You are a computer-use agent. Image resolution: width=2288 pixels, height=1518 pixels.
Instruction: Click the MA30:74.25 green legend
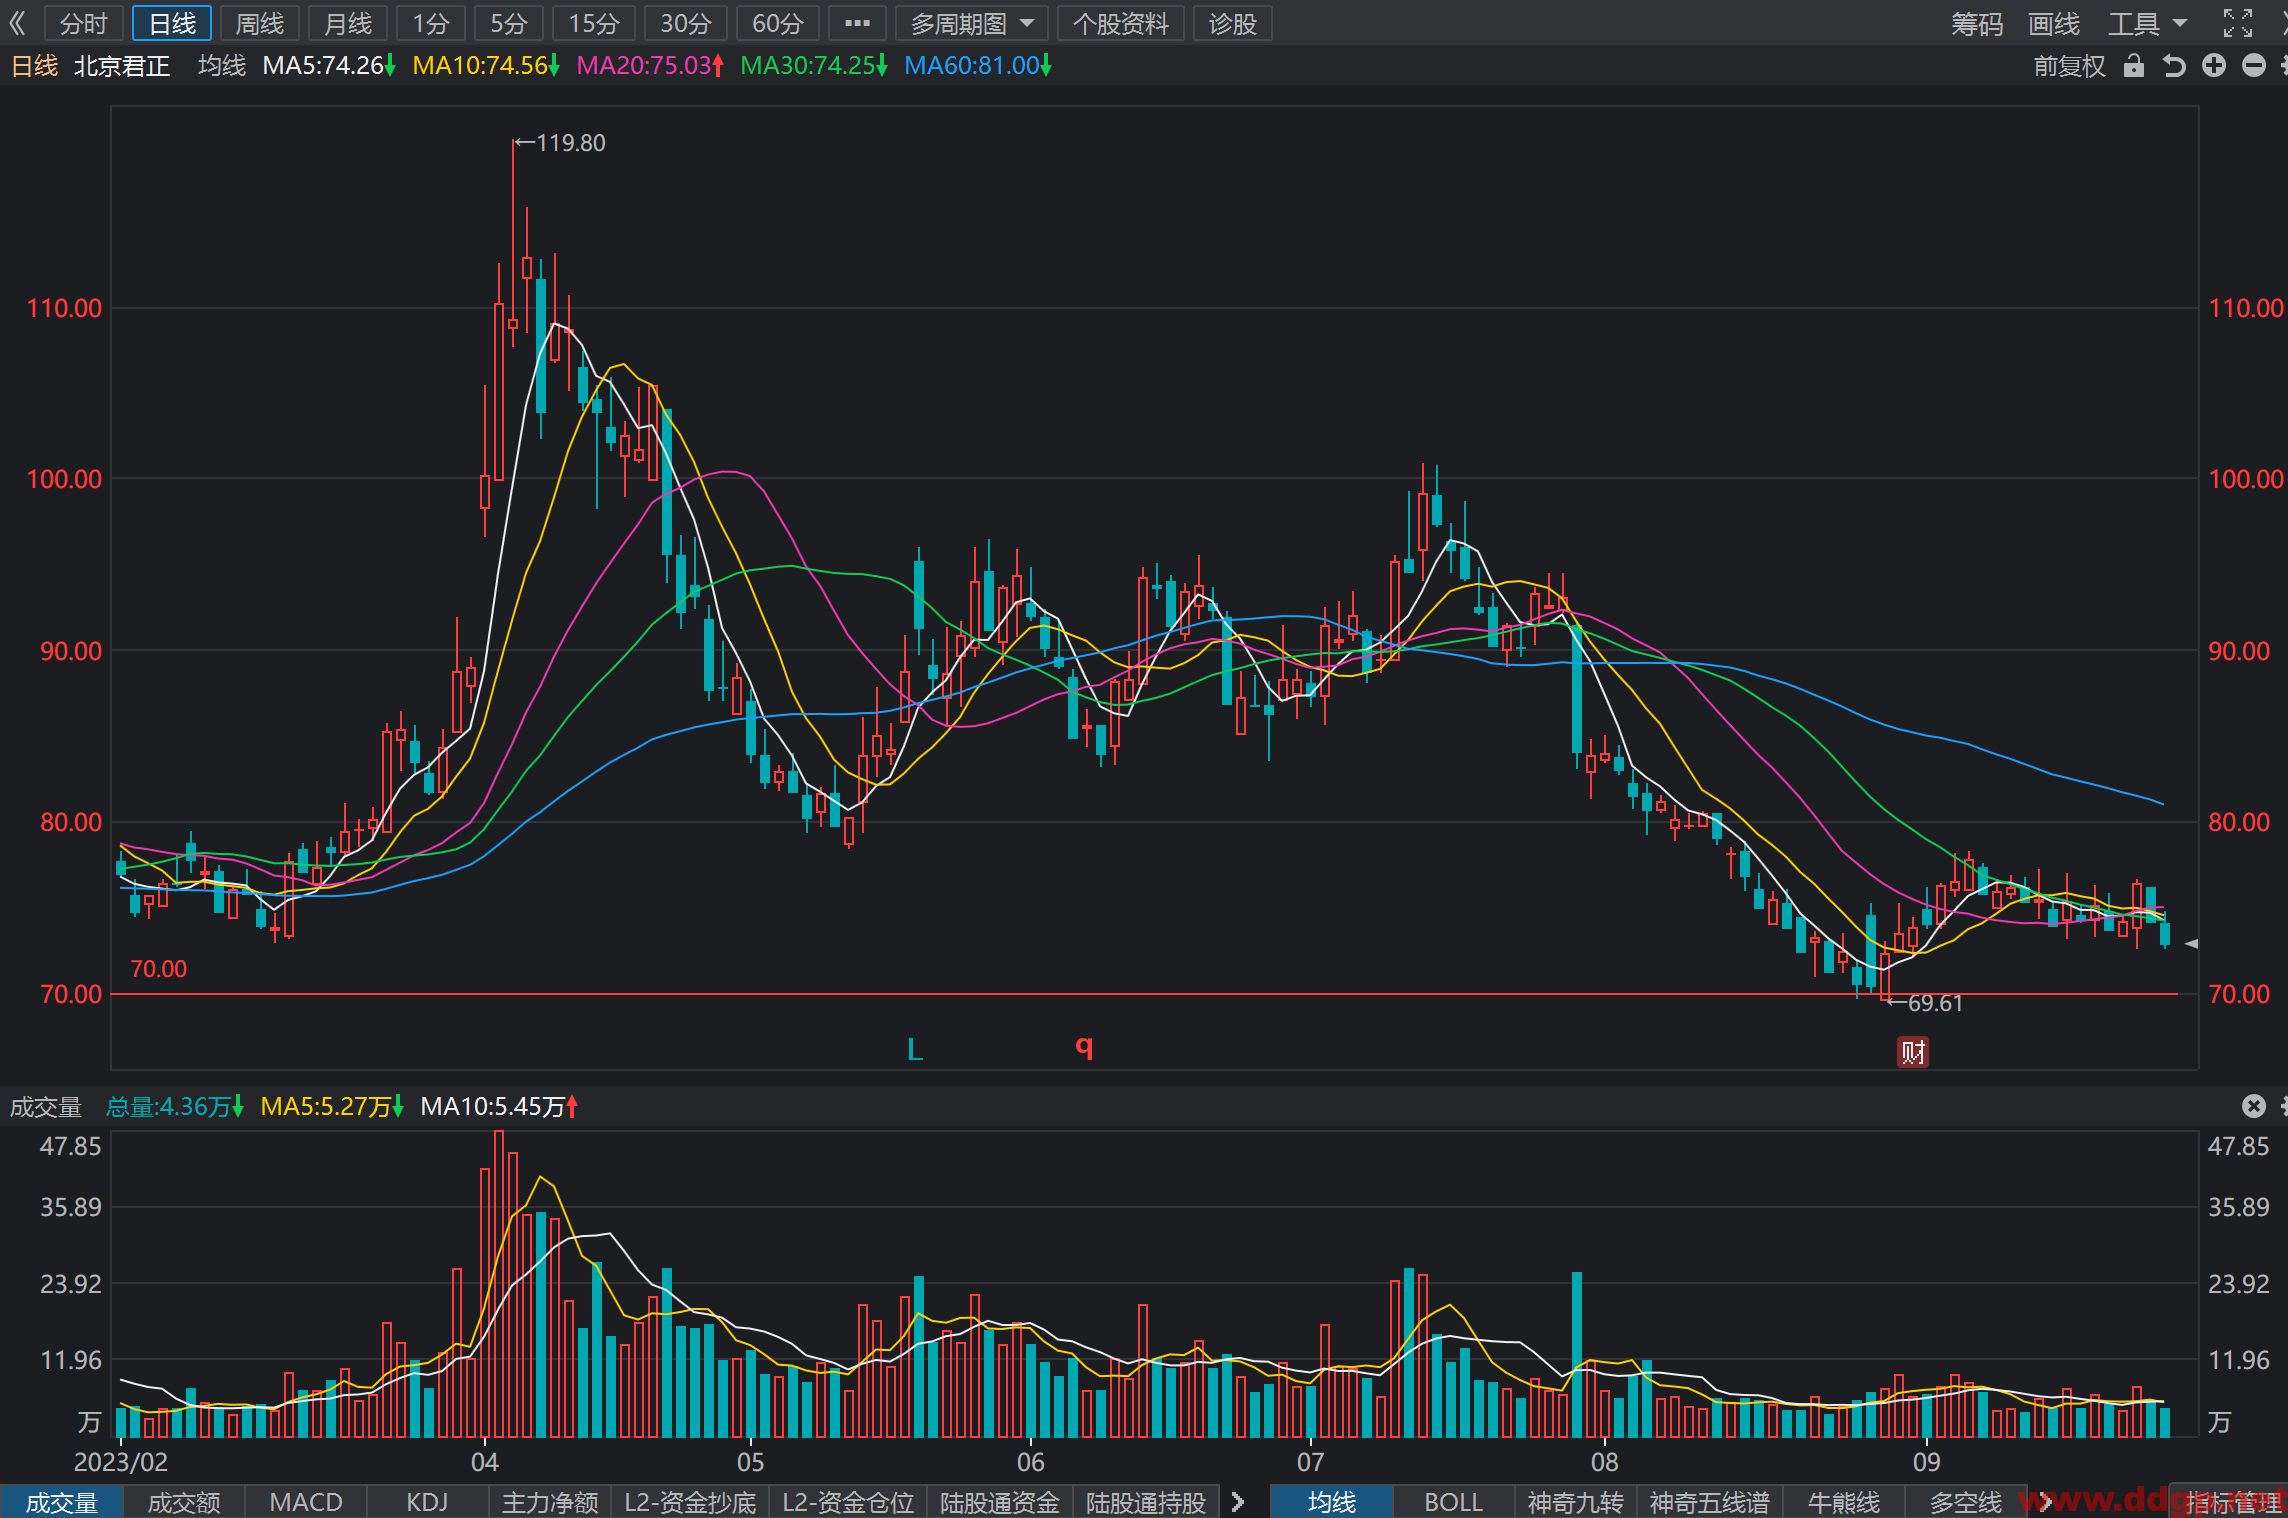click(x=814, y=66)
